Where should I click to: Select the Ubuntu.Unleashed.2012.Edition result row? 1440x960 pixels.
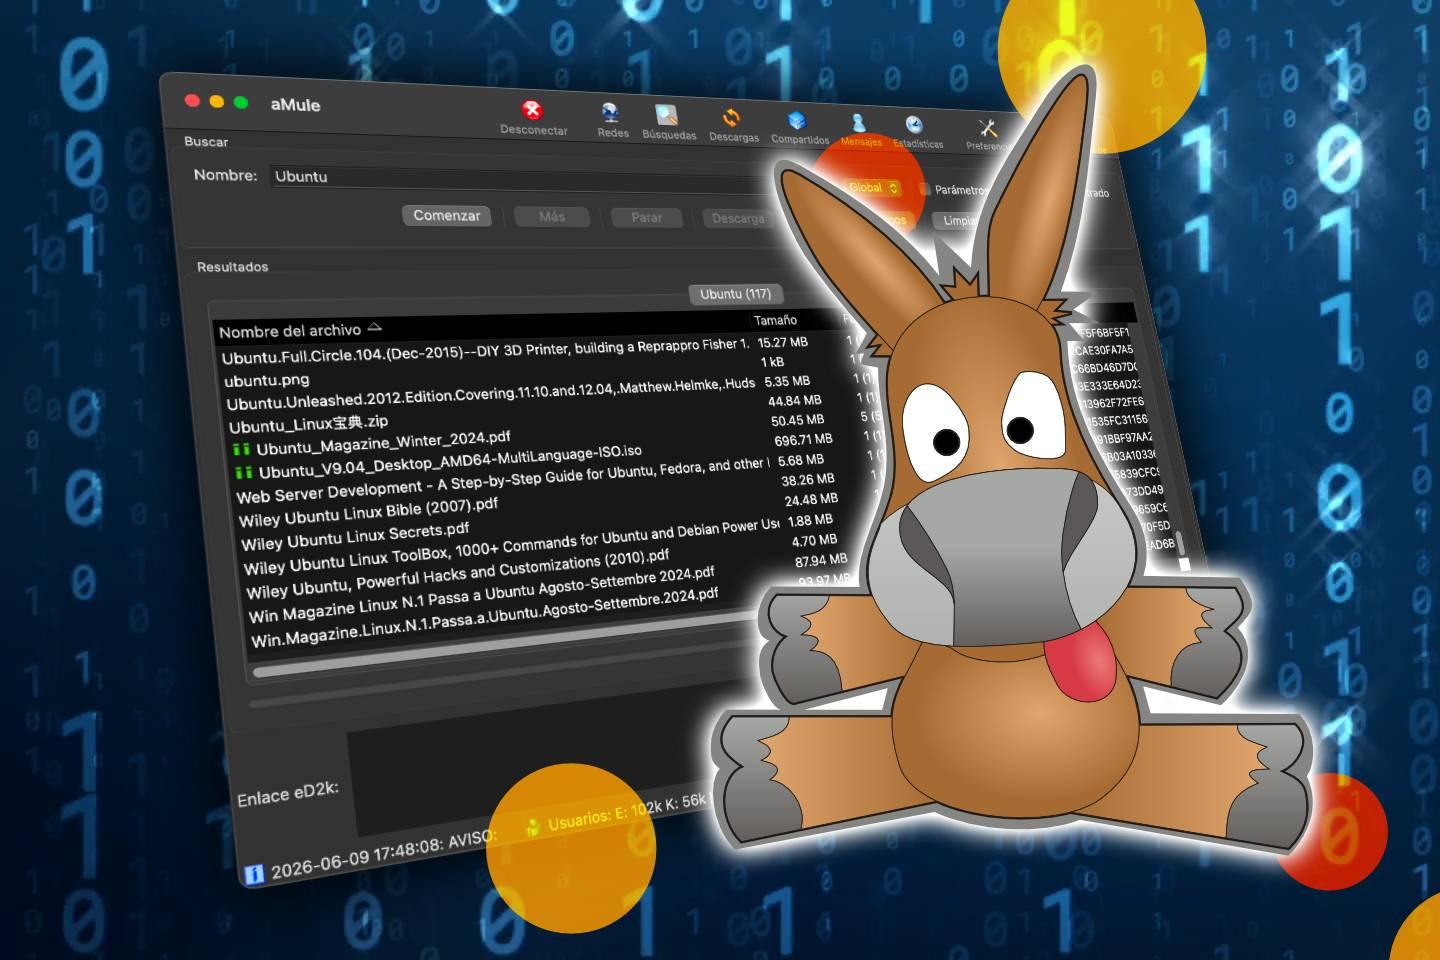(490, 393)
